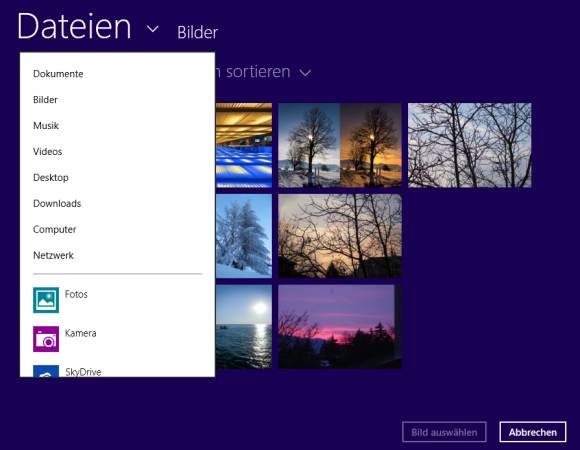Open the sortieren dropdown chevron
The height and width of the screenshot is (450, 580).
(305, 73)
